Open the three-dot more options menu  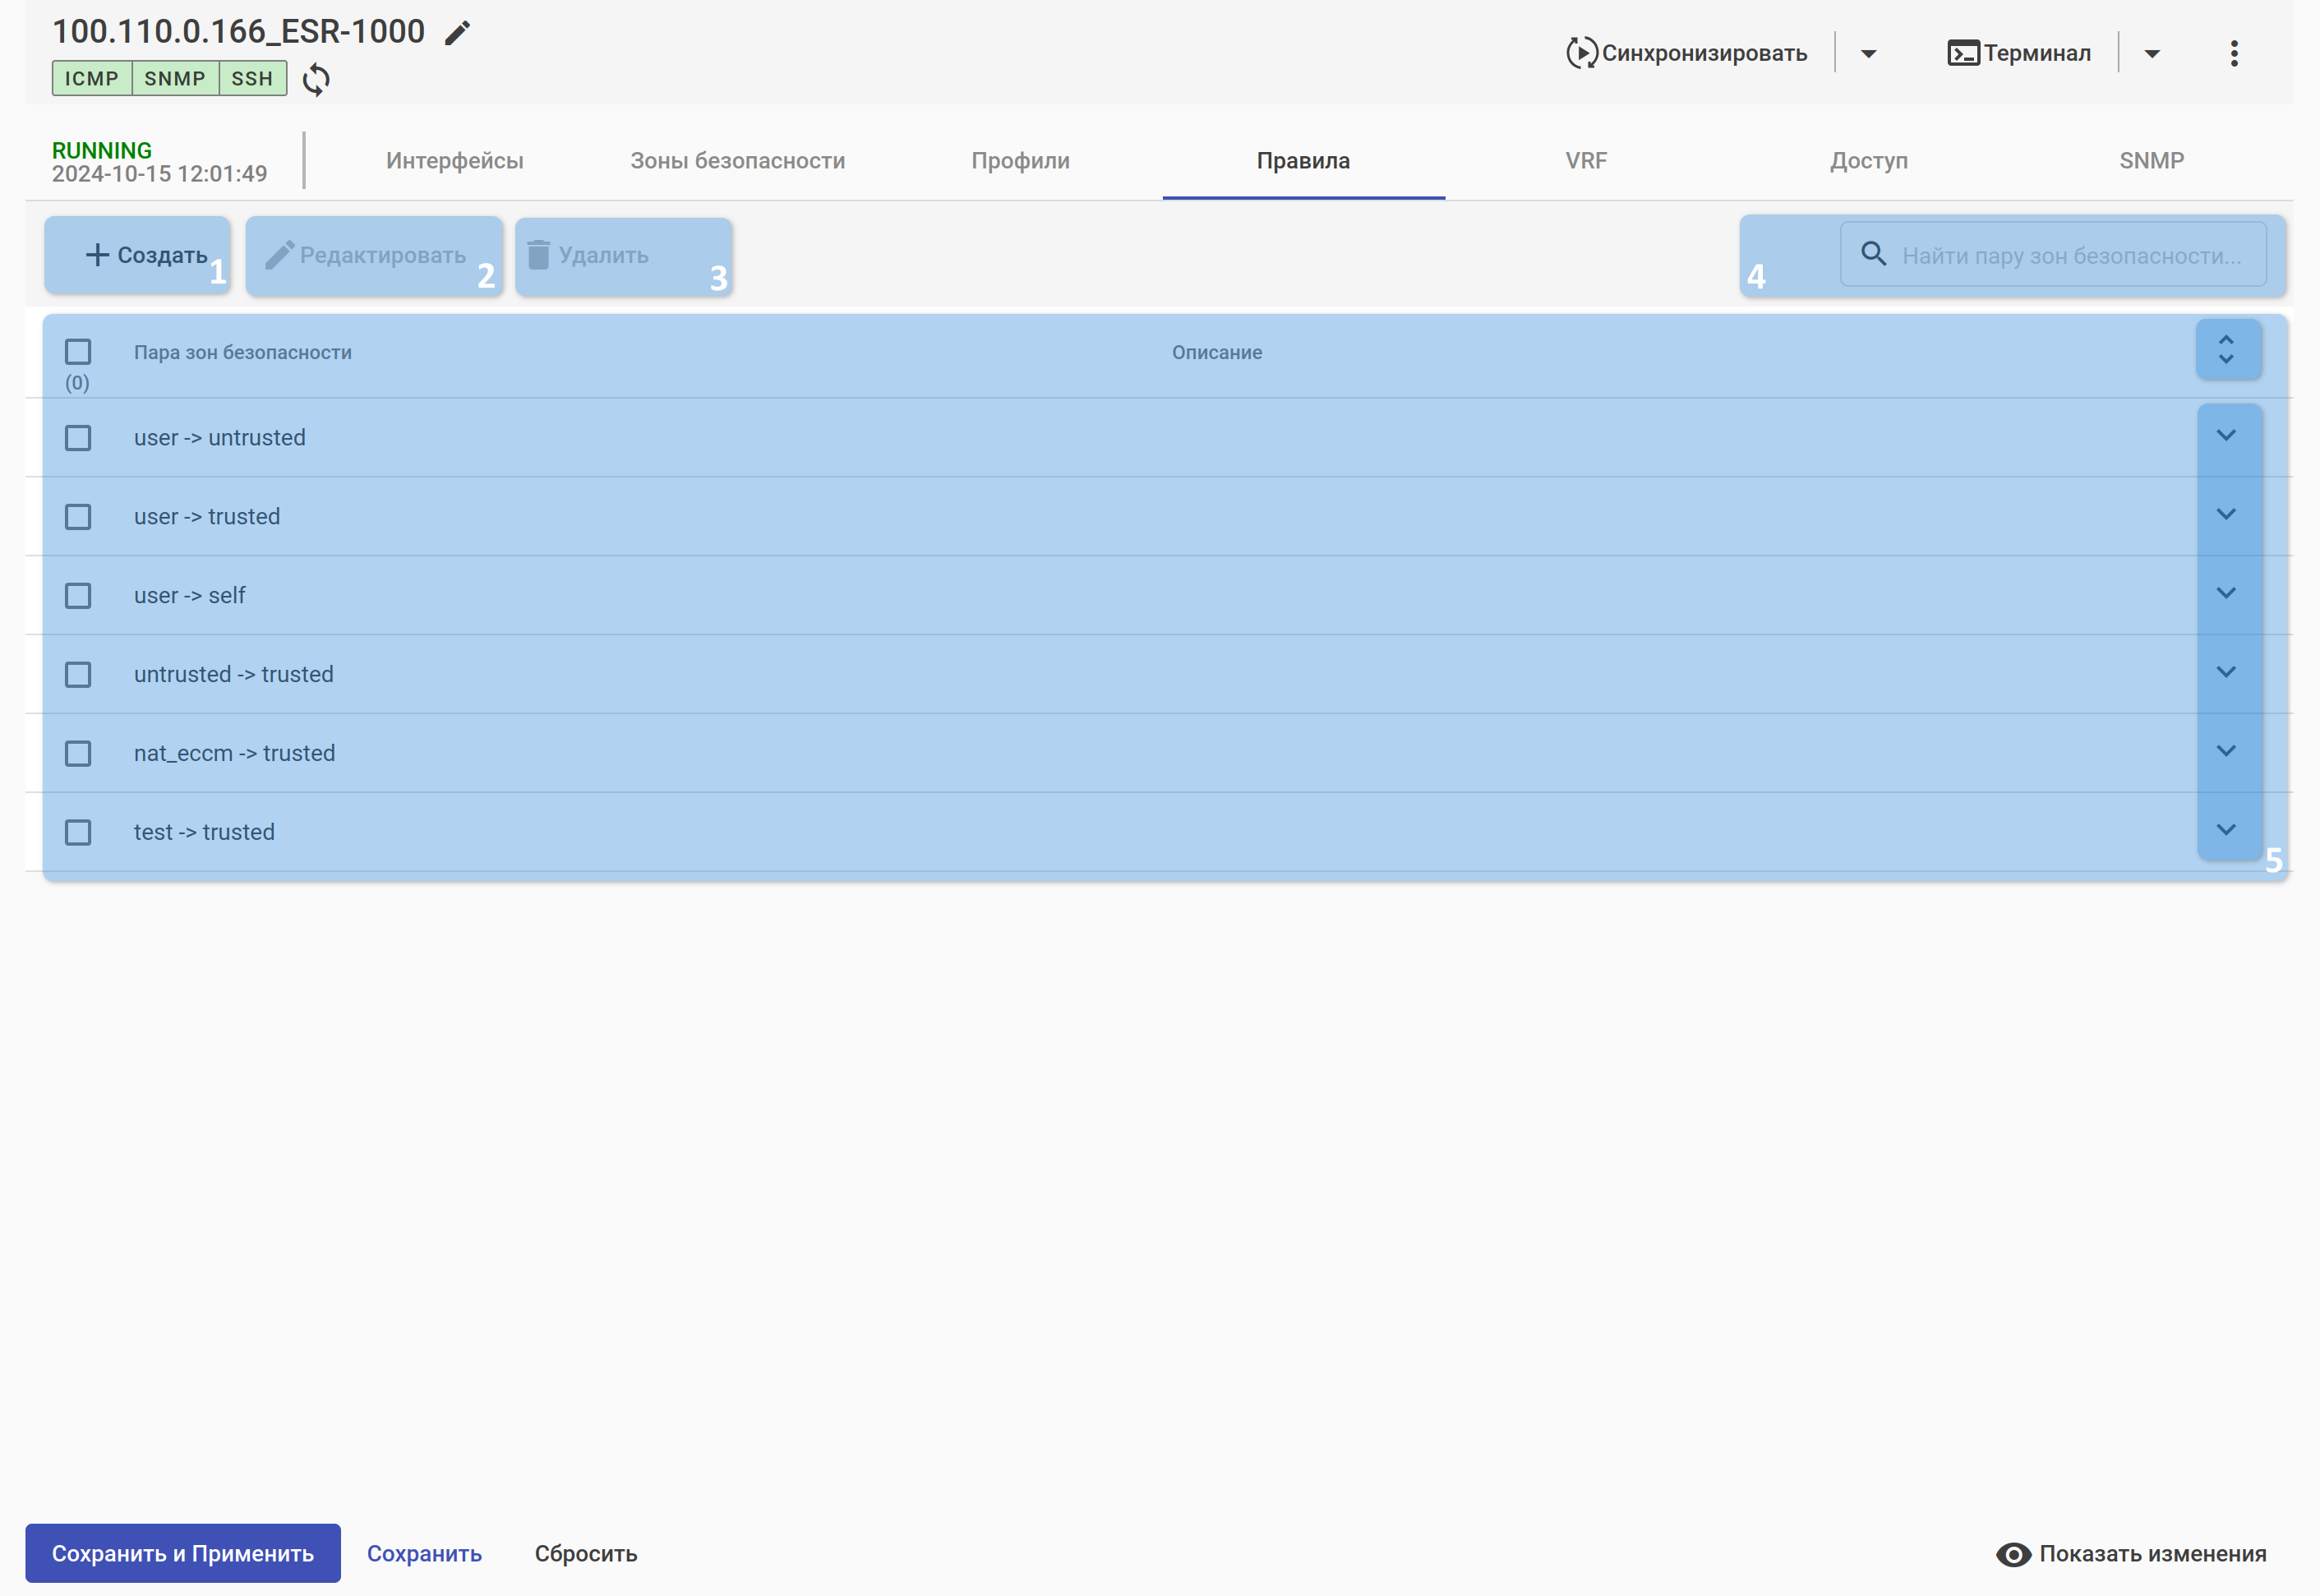(x=2233, y=53)
